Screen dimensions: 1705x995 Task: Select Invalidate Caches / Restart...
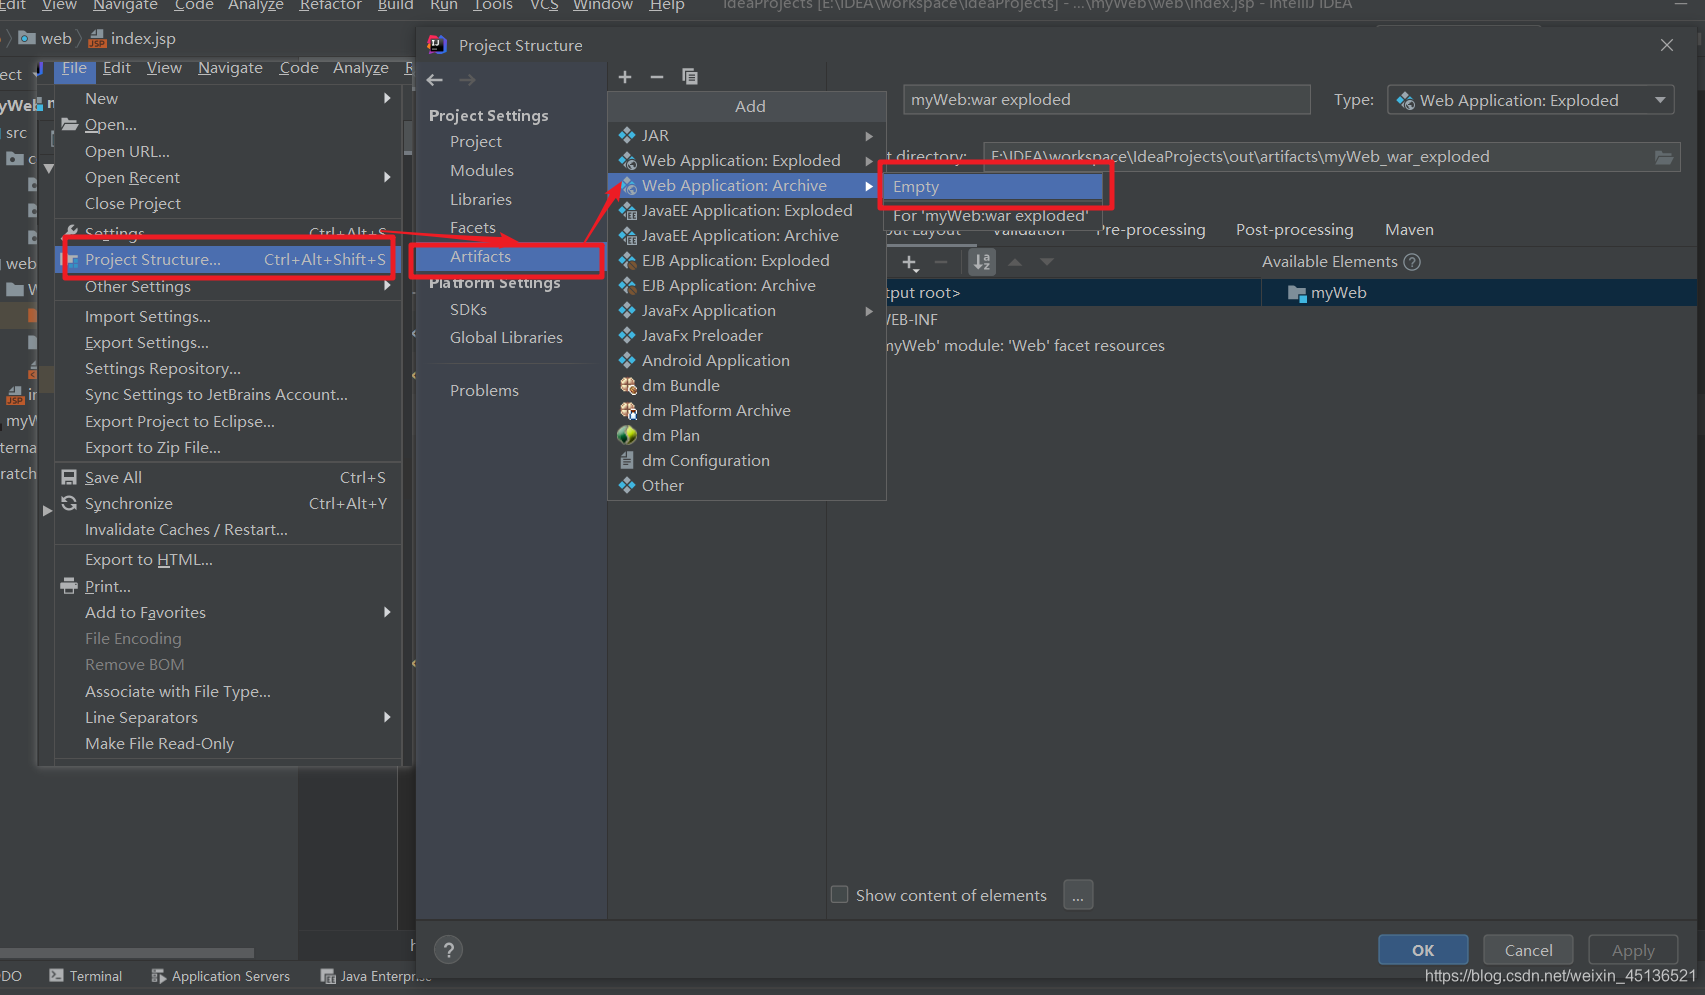186,529
